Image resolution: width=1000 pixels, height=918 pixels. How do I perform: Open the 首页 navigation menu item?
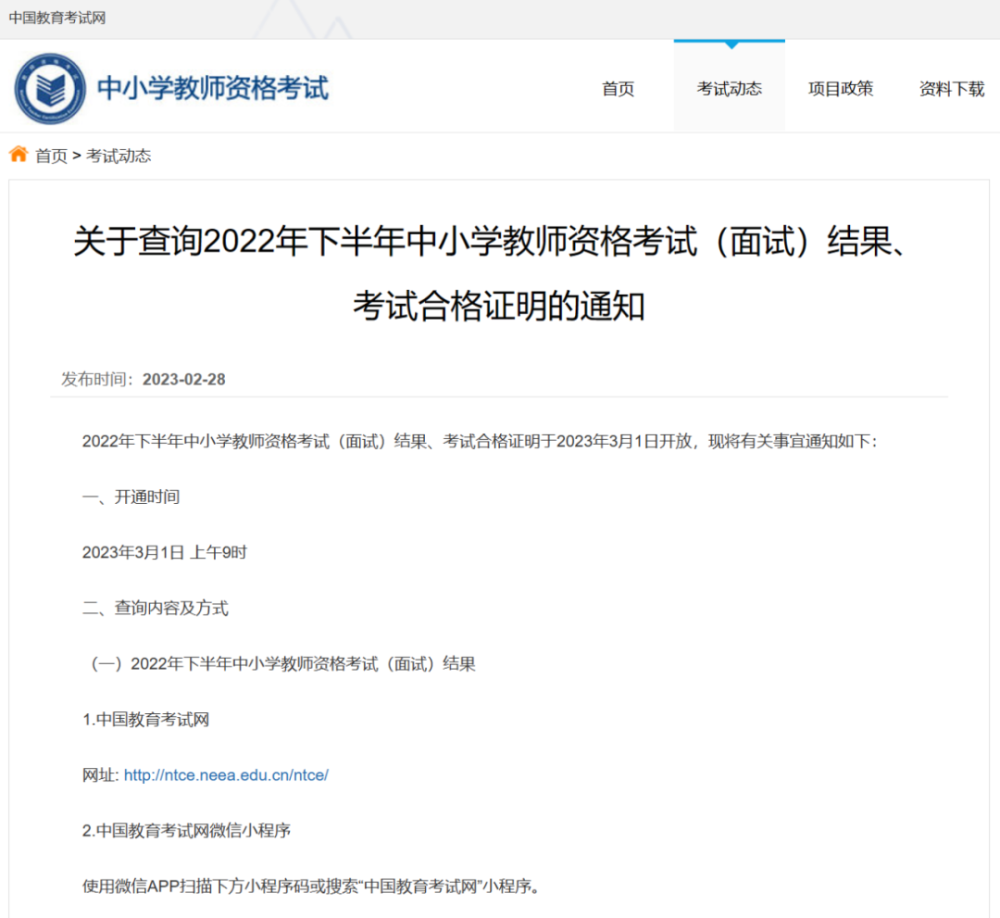pyautogui.click(x=618, y=89)
